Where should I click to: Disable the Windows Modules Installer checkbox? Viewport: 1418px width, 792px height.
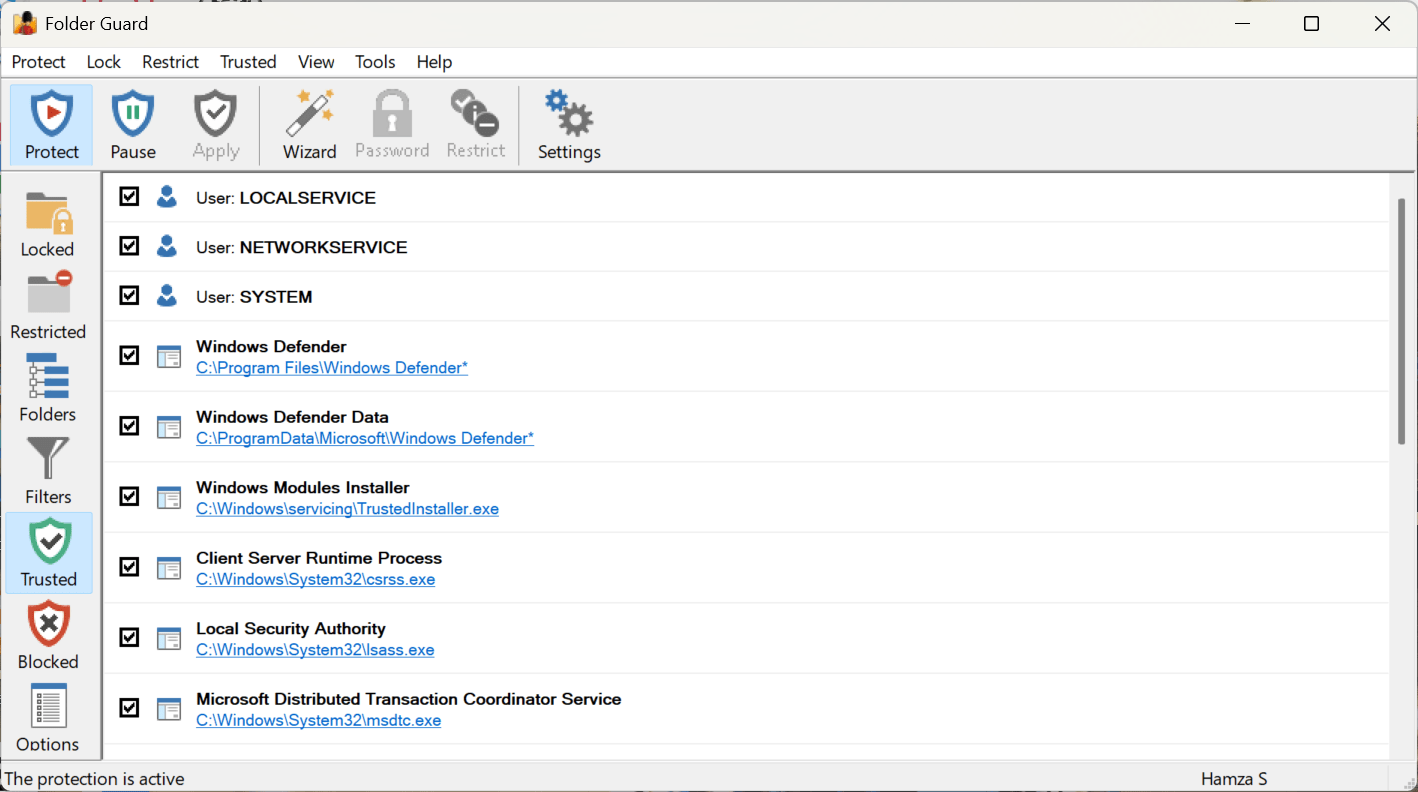click(129, 496)
